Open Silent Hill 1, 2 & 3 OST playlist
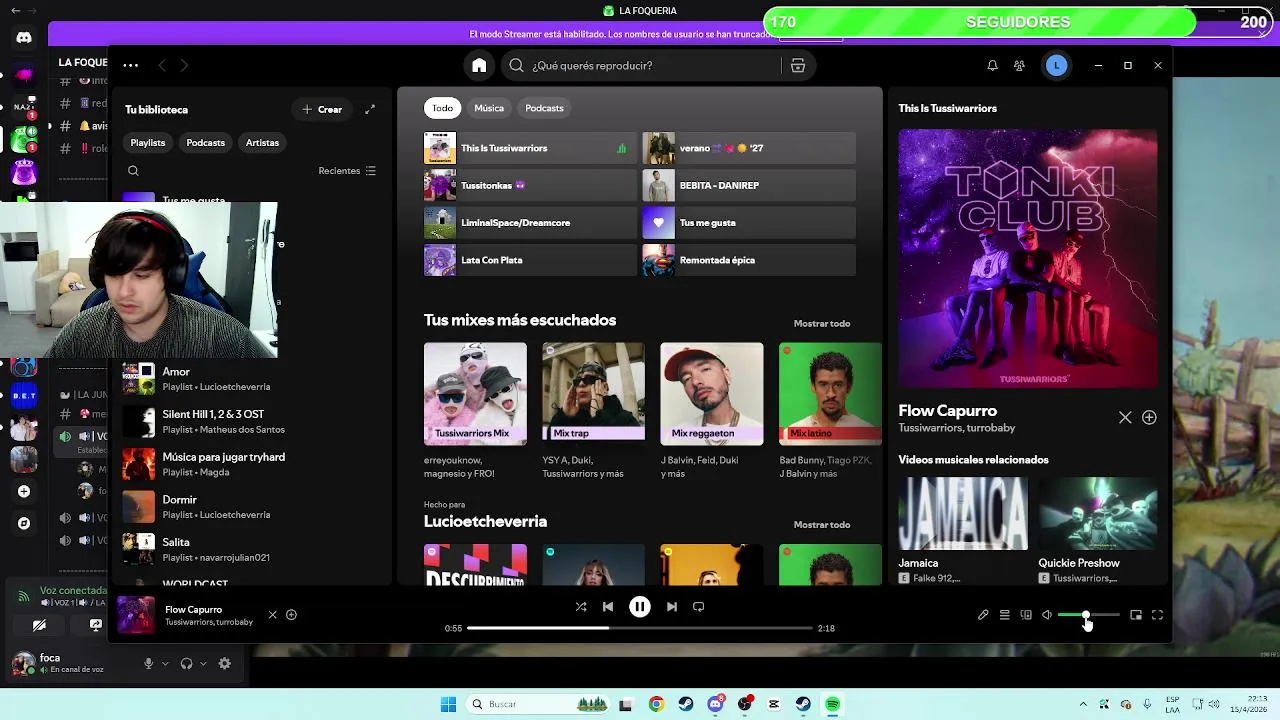The width and height of the screenshot is (1280, 720). pos(253,421)
